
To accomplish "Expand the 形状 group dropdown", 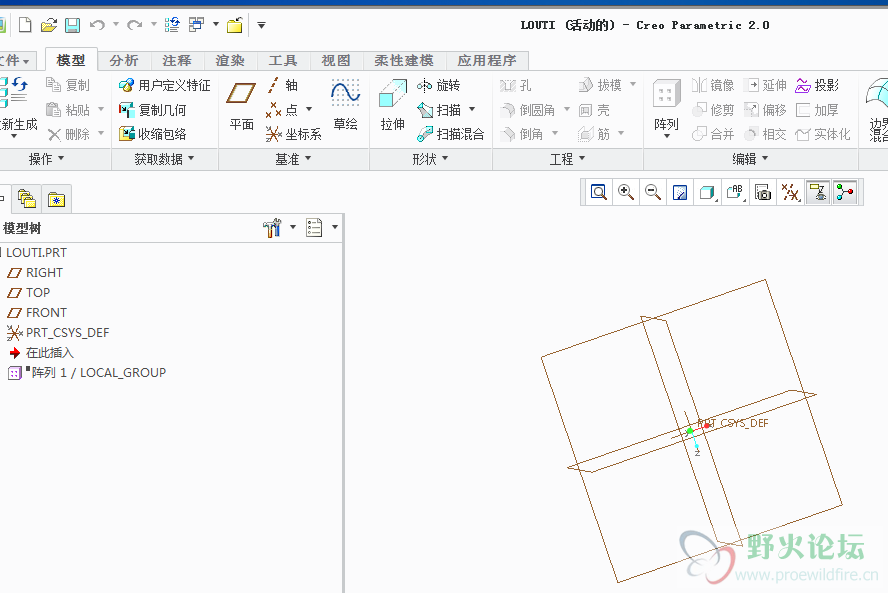I will 430,160.
